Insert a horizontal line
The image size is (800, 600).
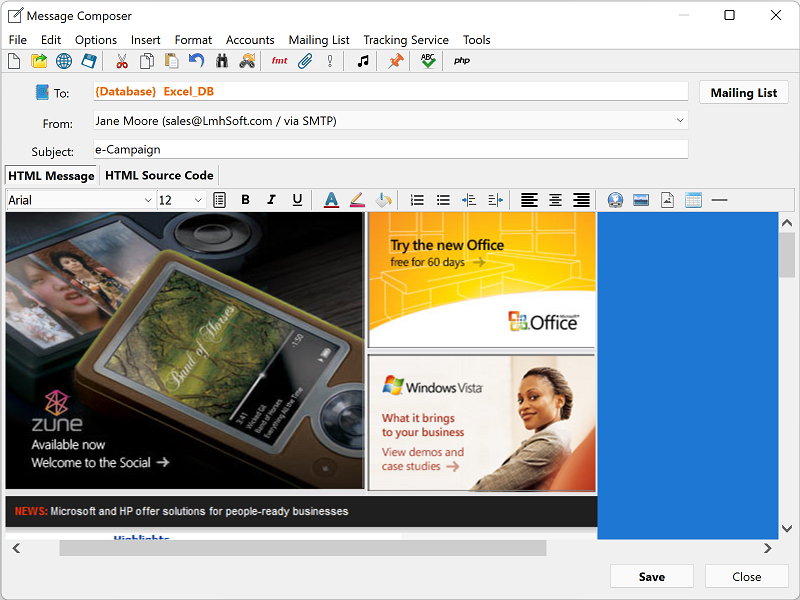tap(719, 200)
